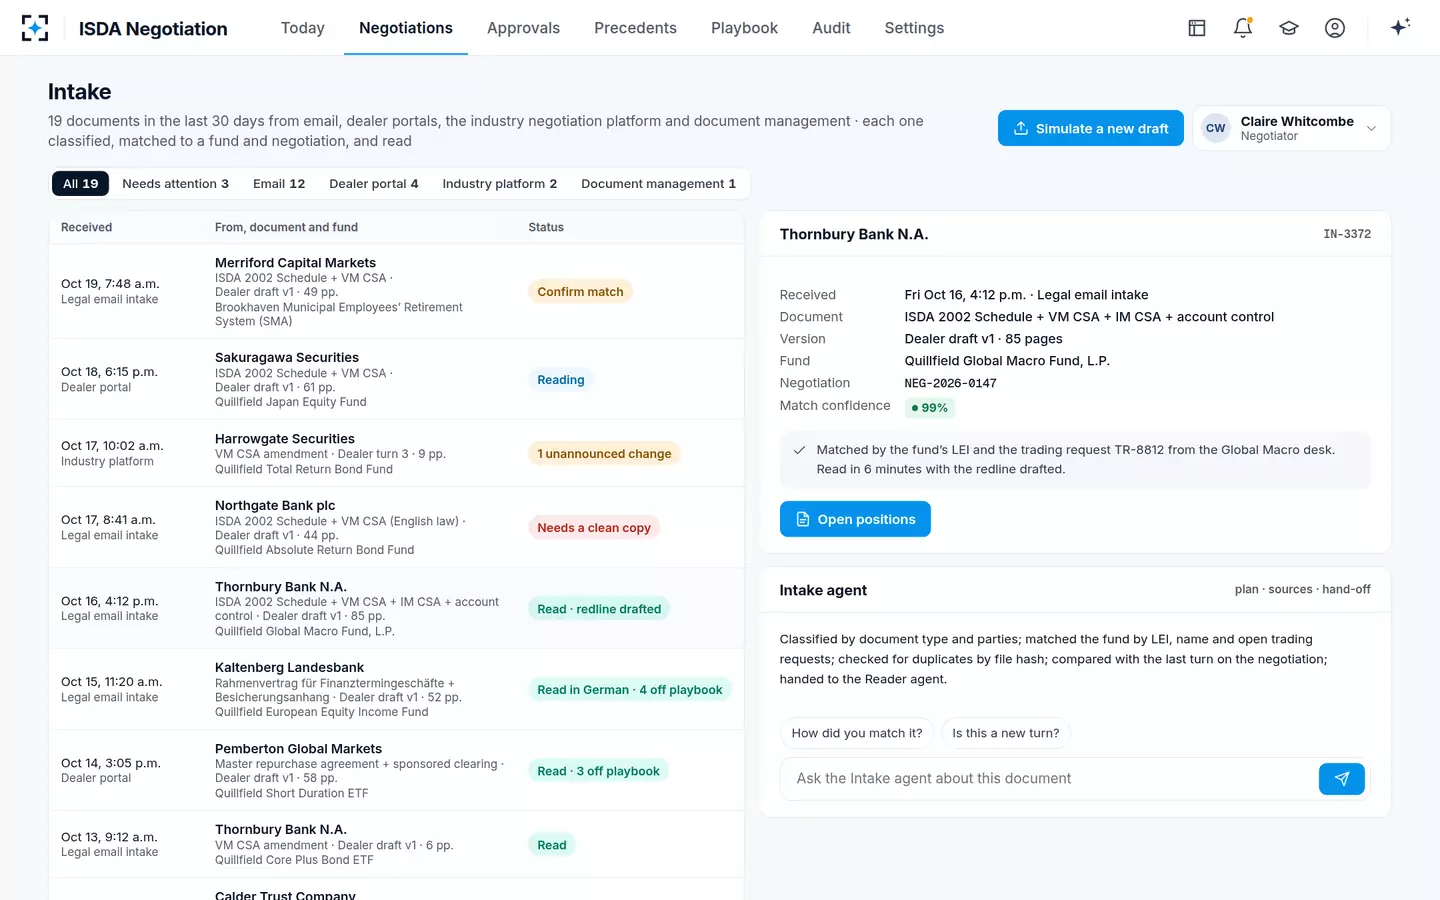This screenshot has height=900, width=1440.
Task: Open the Precedents tab
Action: point(635,28)
